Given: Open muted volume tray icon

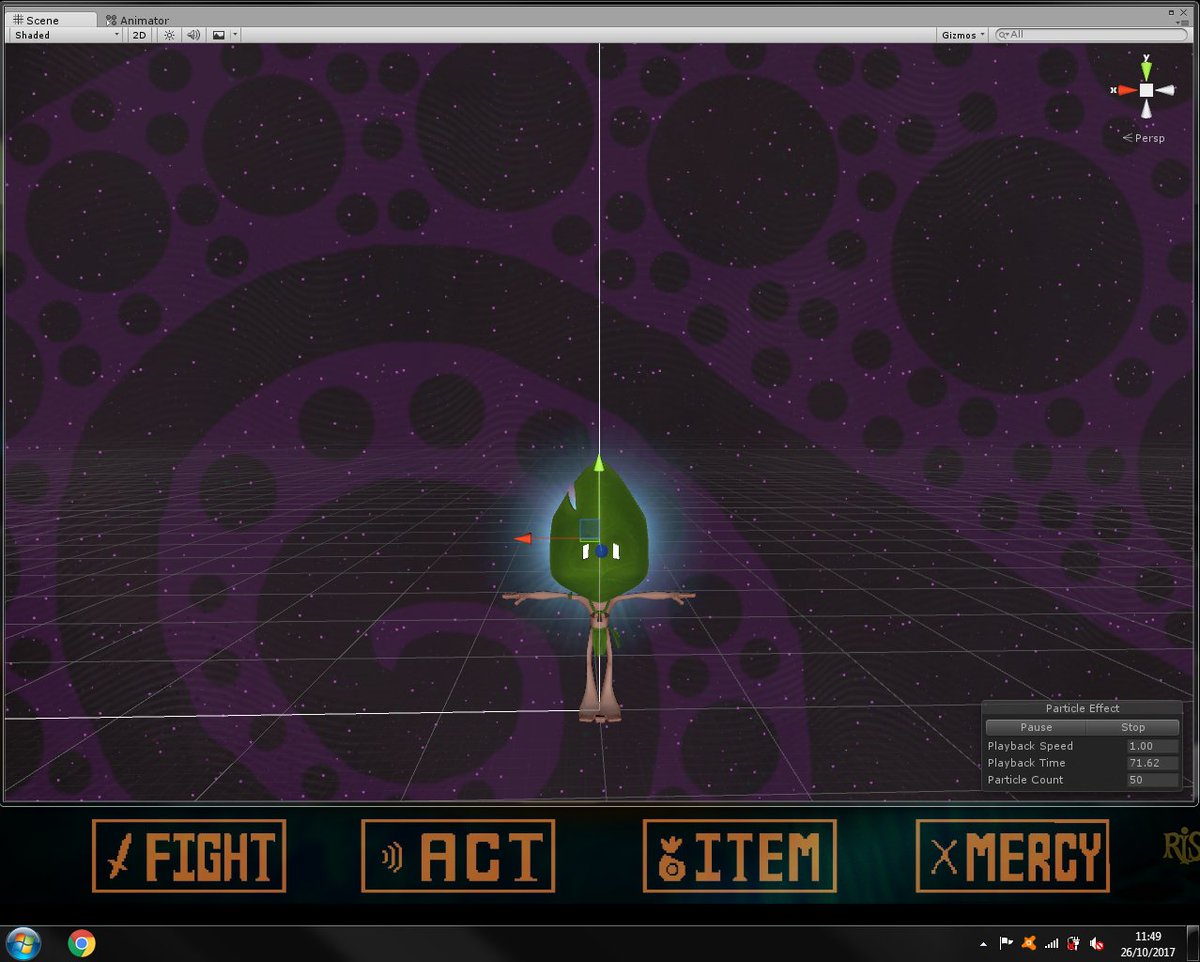Looking at the screenshot, I should pyautogui.click(x=1097, y=943).
